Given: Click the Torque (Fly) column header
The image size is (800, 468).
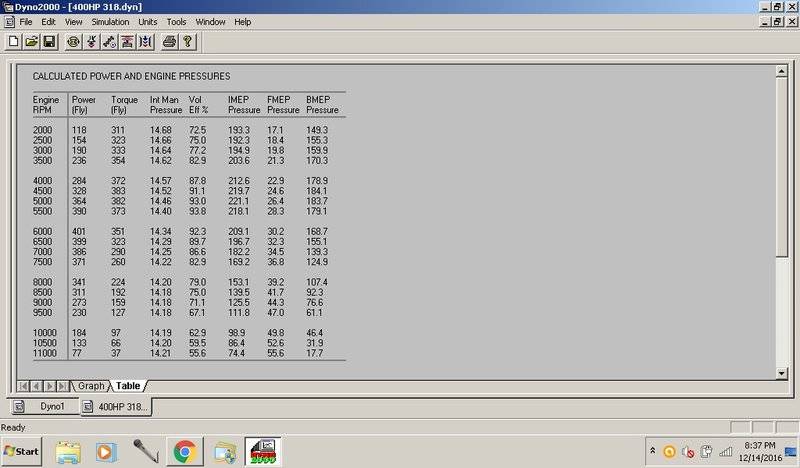Looking at the screenshot, I should [x=124, y=105].
